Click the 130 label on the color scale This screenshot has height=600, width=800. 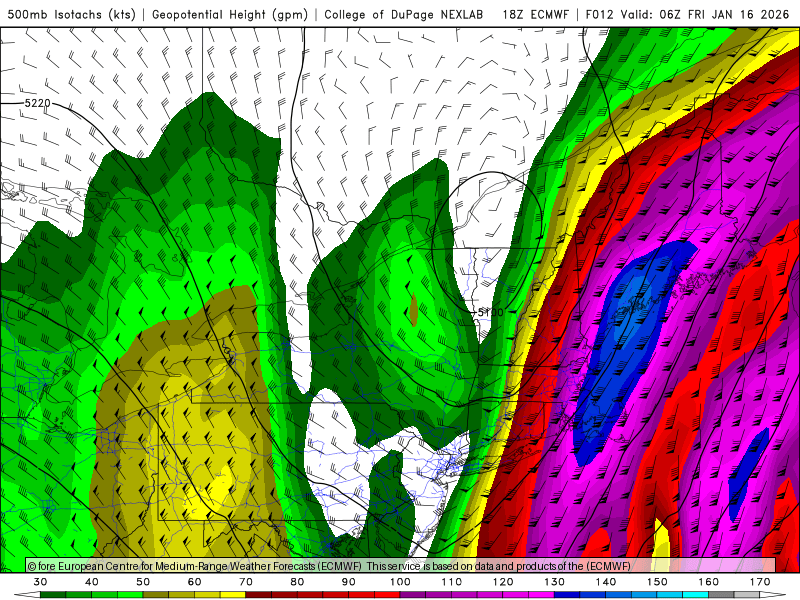[555, 582]
